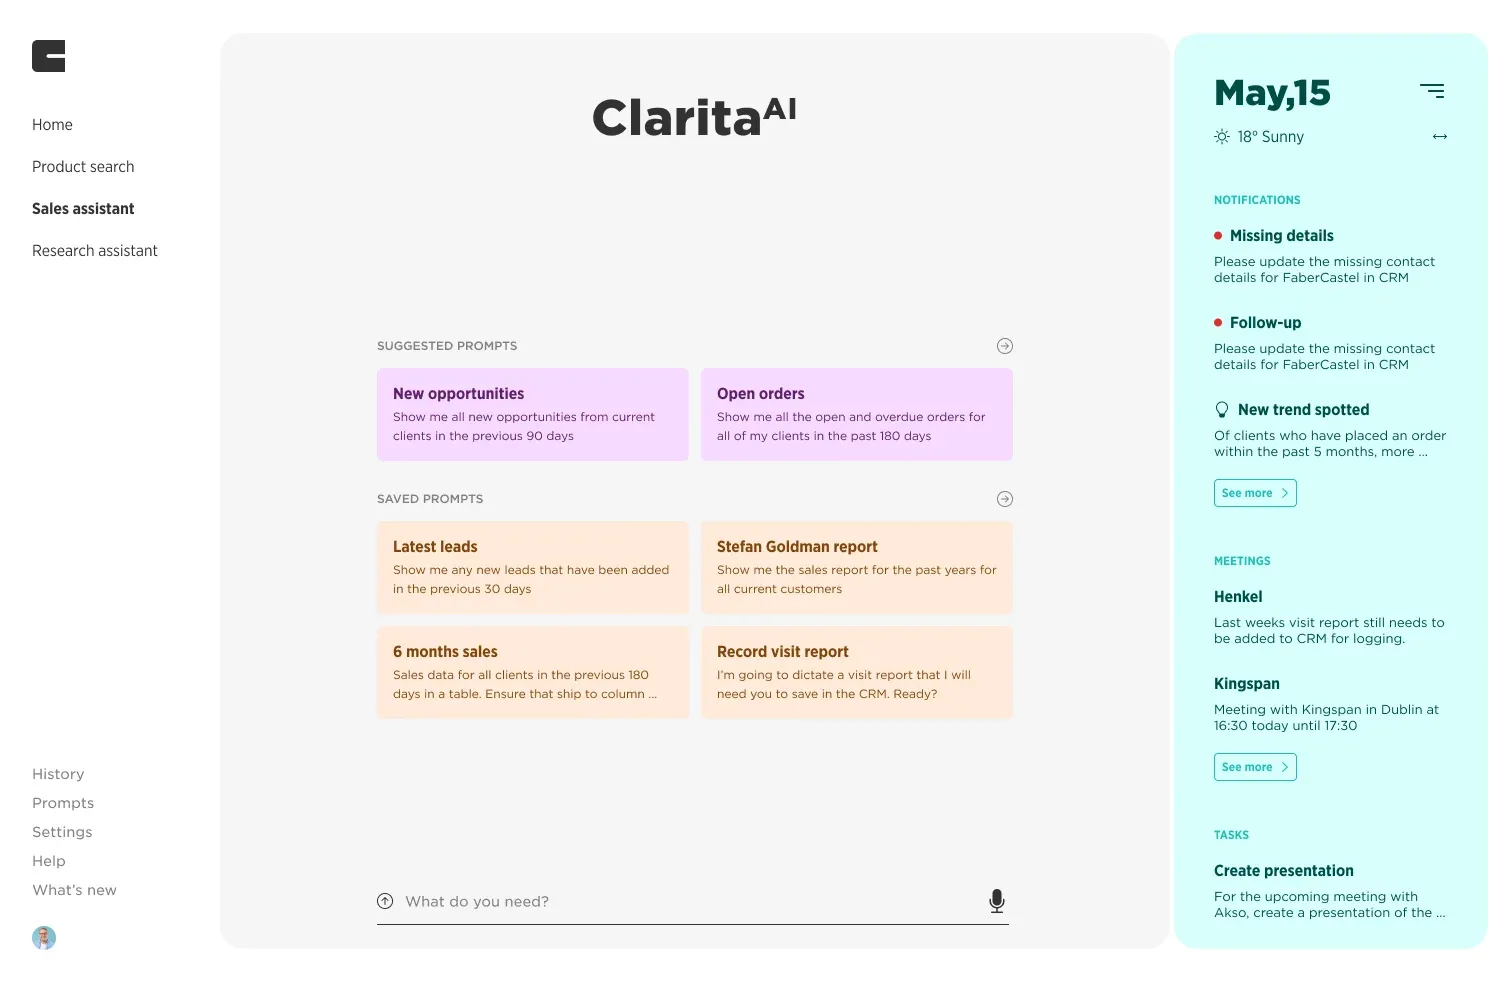Click the Clarita logo icon in sidebar
Viewport: 1512px width, 982px height.
tap(48, 56)
